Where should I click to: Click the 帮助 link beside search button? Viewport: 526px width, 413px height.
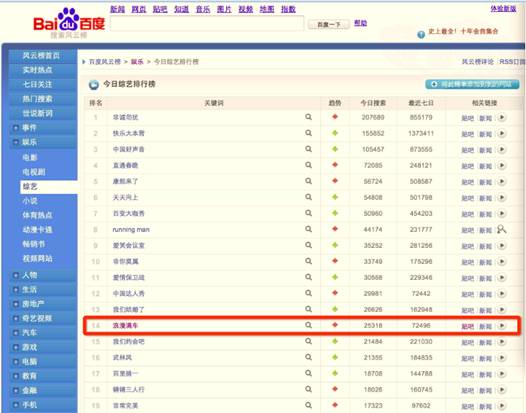click(360, 23)
